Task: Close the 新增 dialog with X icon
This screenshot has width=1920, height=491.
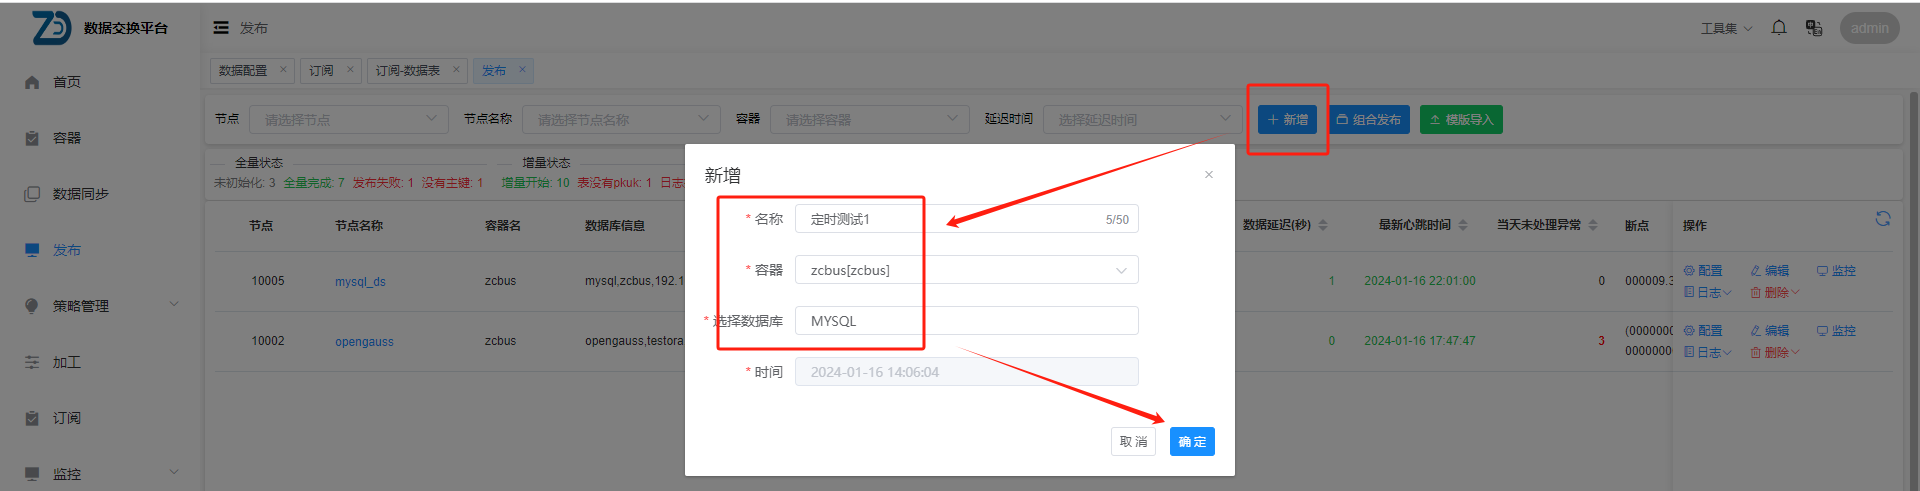Action: 1208,175
